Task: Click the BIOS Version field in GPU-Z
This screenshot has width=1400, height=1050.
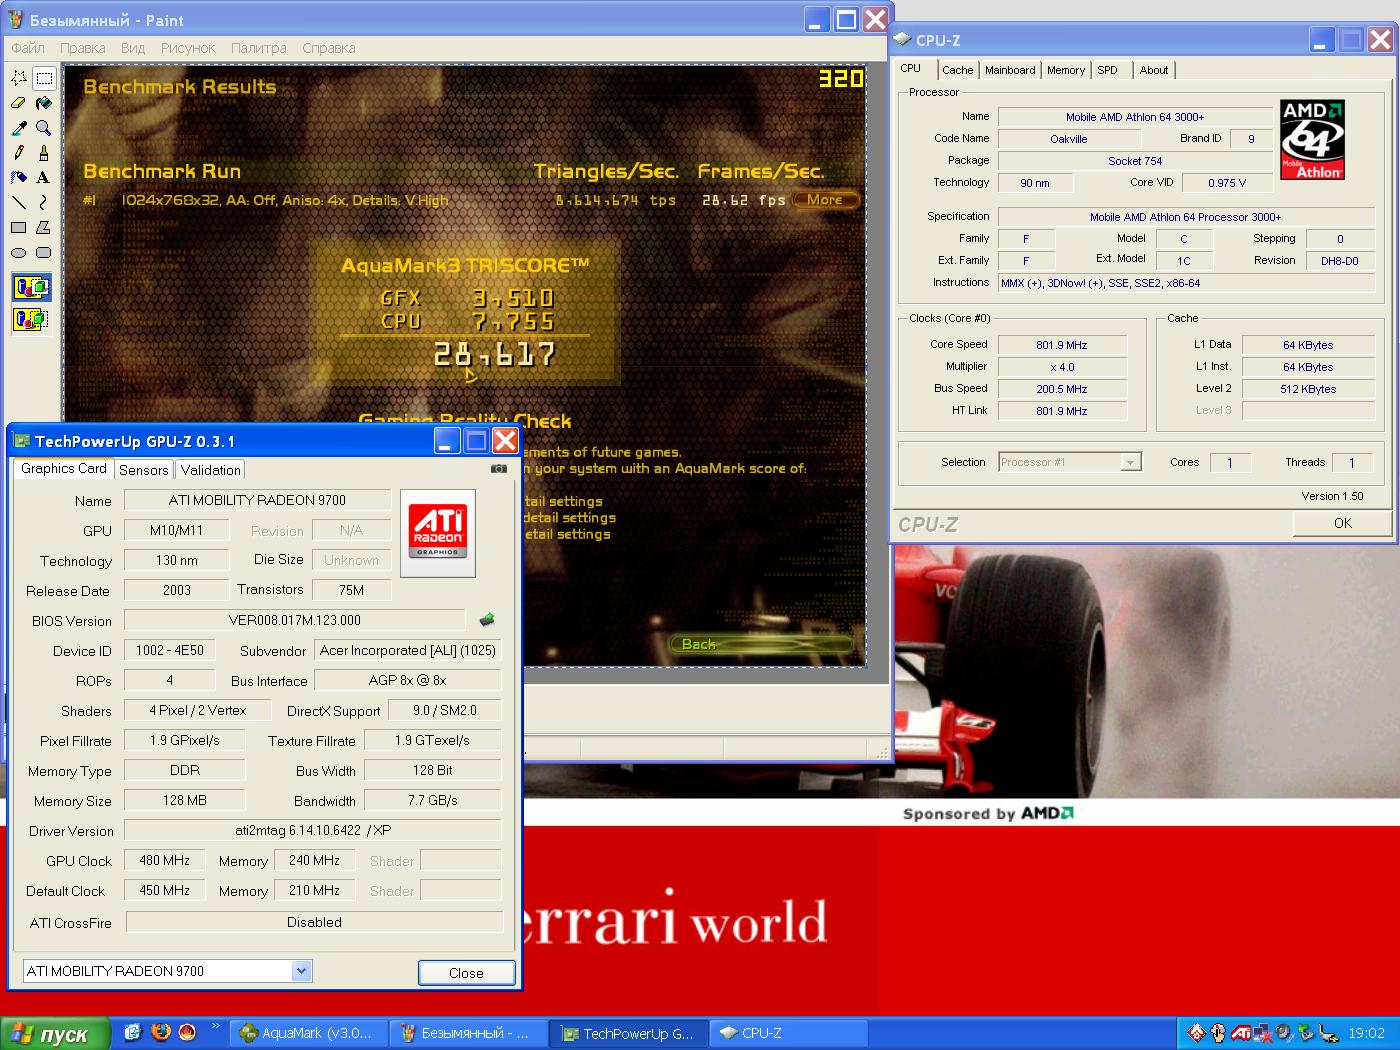Action: tap(295, 620)
